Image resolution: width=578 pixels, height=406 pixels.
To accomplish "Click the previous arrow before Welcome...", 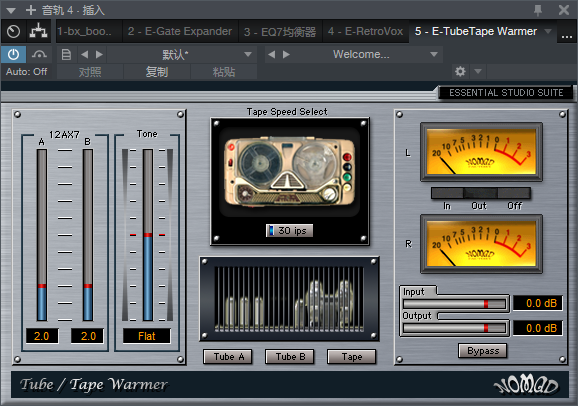I will point(272,55).
